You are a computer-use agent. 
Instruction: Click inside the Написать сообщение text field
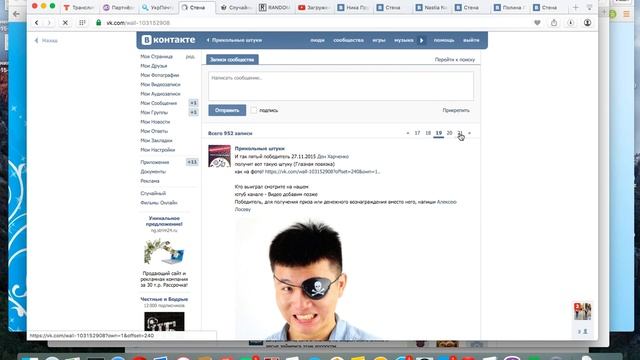click(x=341, y=86)
